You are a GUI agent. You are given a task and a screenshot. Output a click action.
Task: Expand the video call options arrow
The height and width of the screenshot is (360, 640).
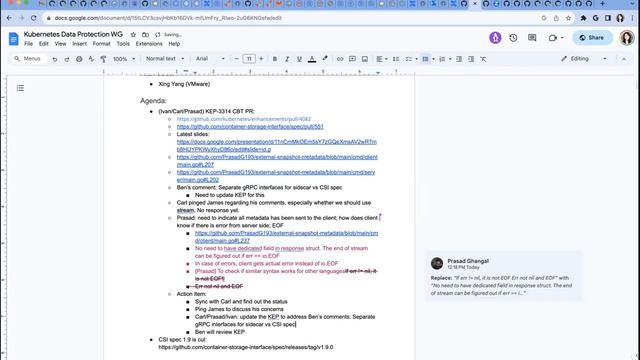click(x=562, y=38)
